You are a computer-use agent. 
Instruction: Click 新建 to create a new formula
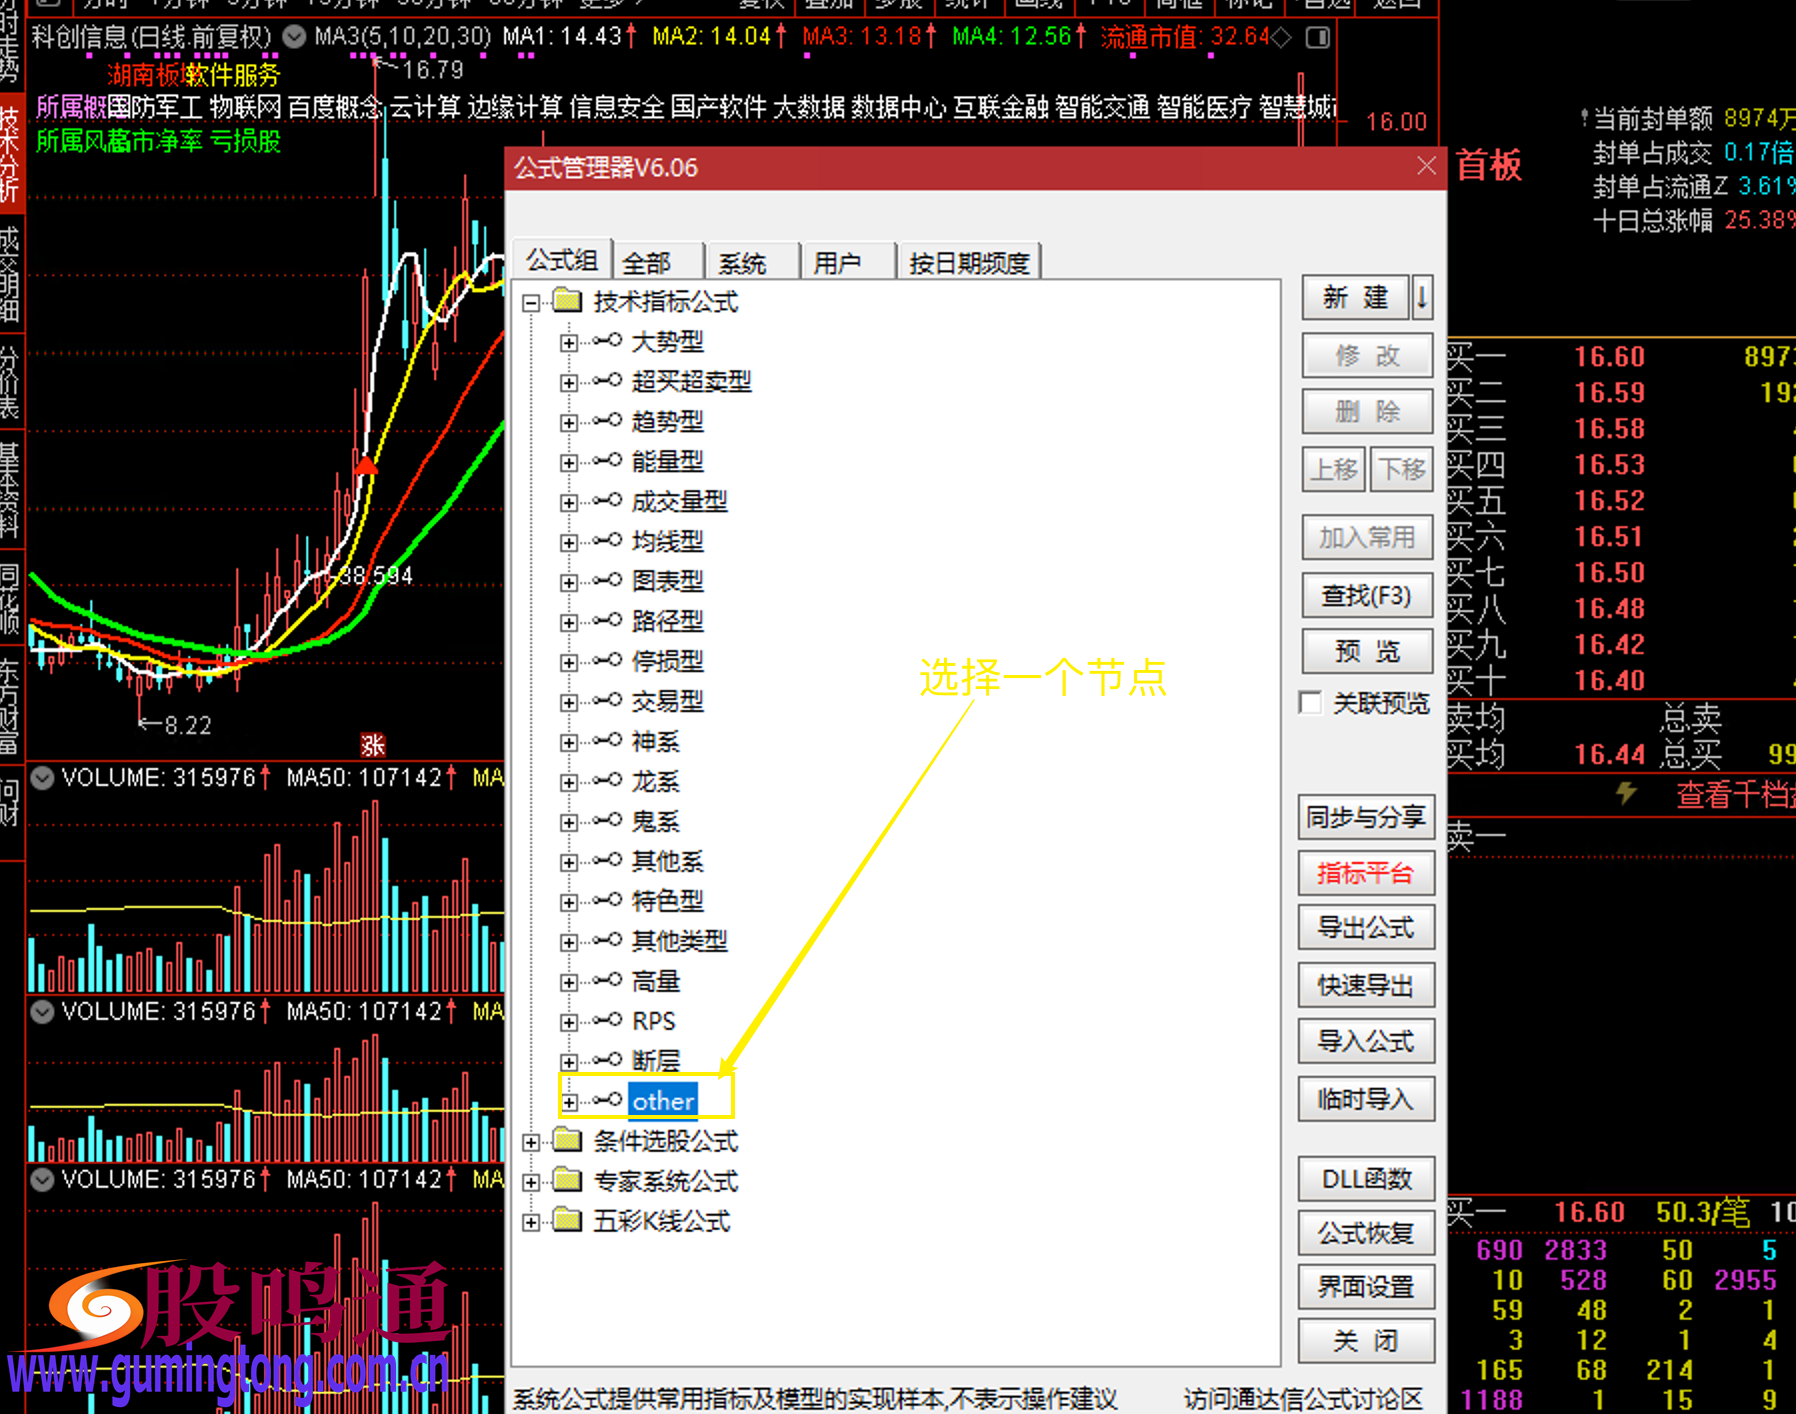[1355, 298]
